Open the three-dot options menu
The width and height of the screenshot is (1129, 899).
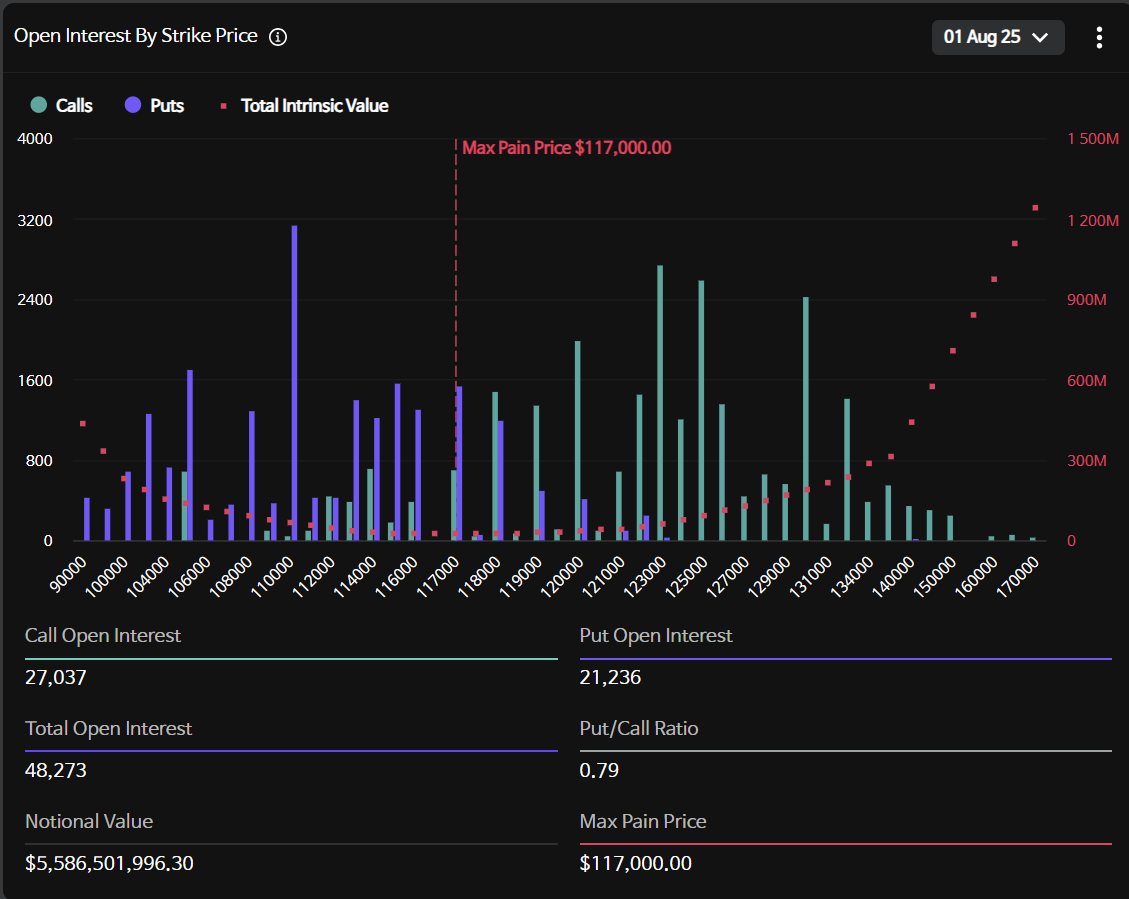[x=1099, y=38]
